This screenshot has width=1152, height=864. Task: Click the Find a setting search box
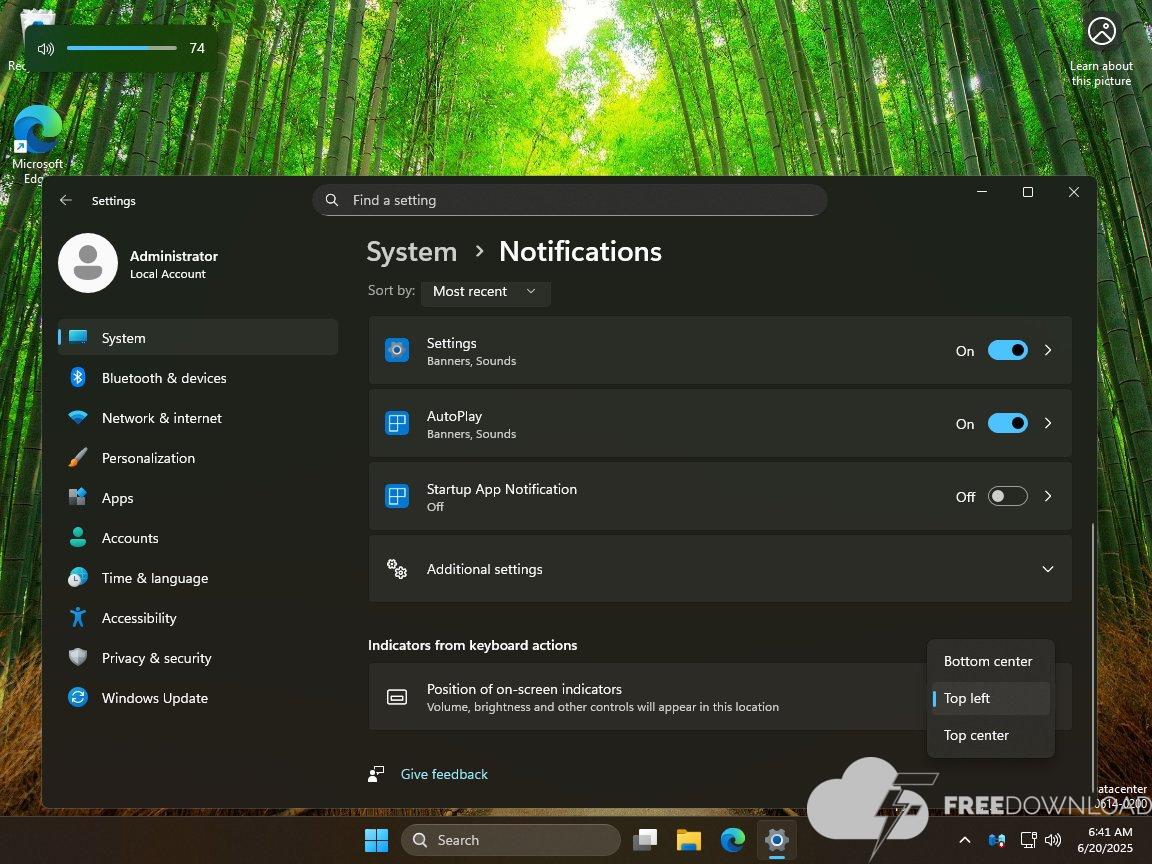coord(570,200)
